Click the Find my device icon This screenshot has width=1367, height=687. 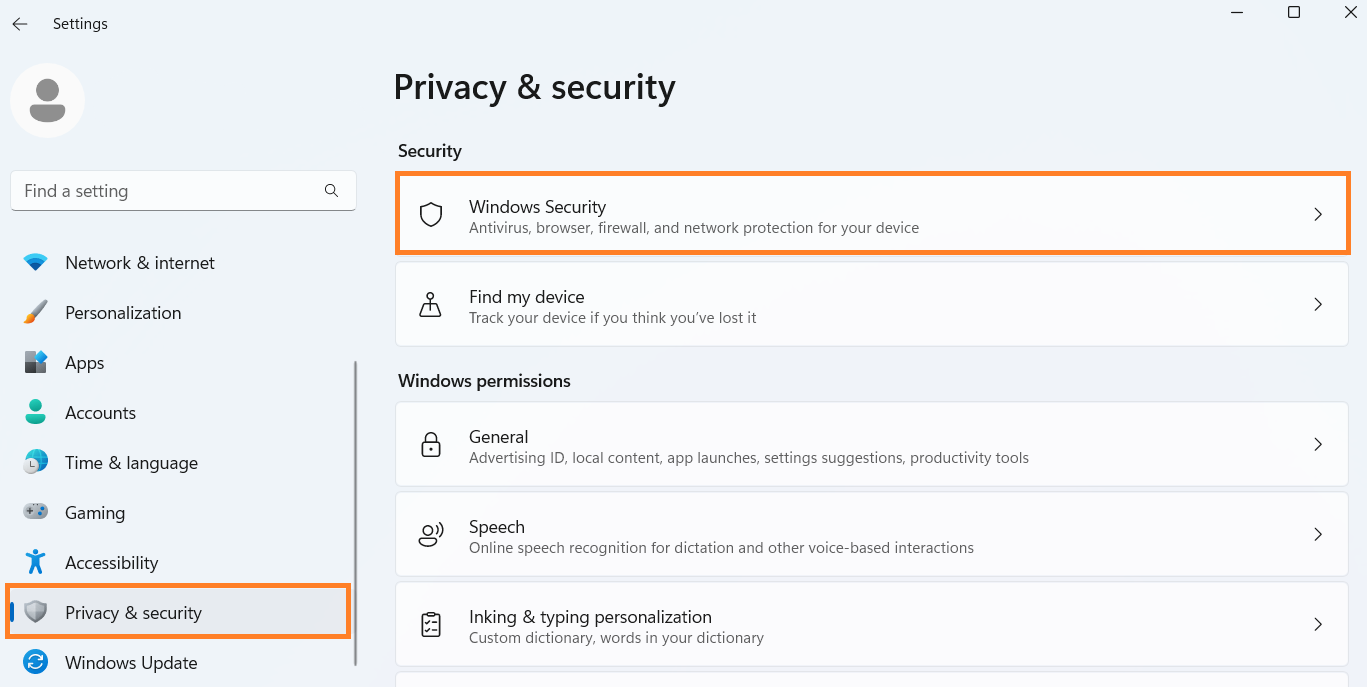tap(431, 305)
